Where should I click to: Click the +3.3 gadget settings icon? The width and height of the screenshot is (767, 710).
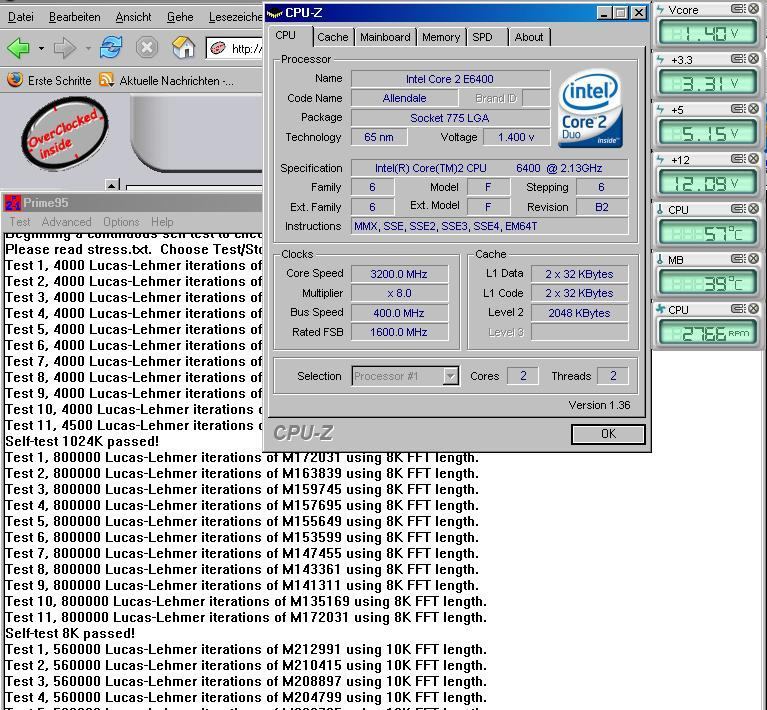click(x=738, y=59)
